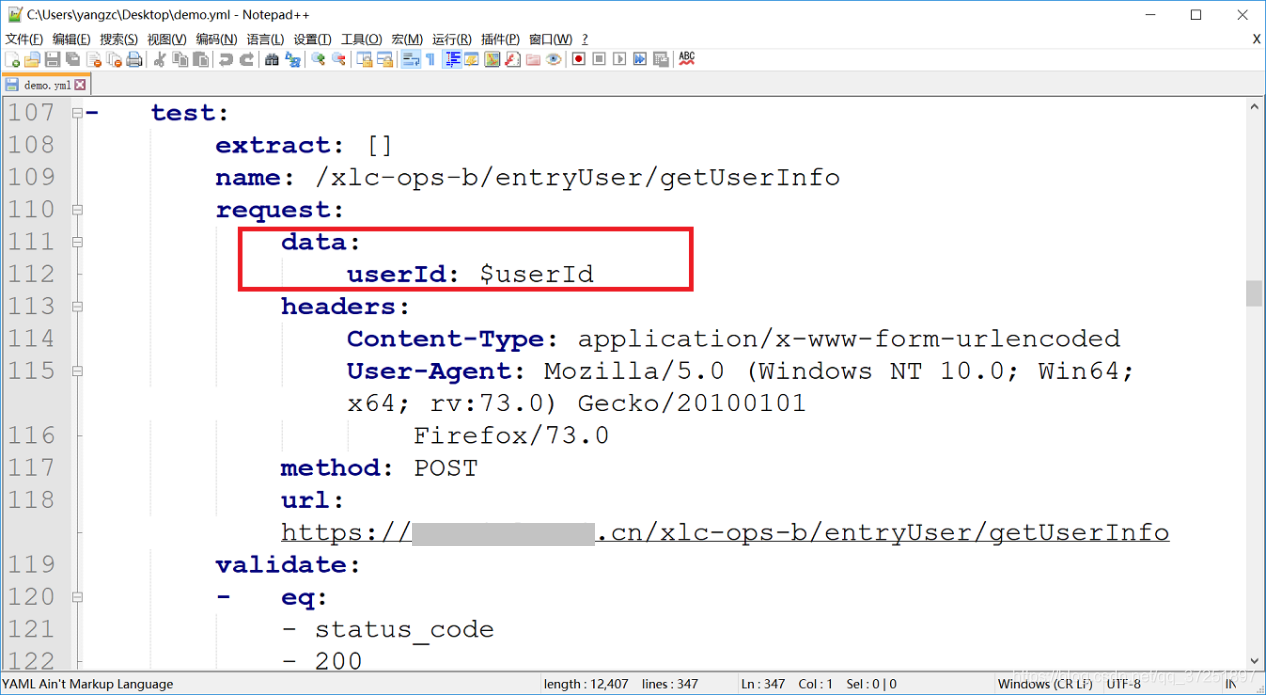
Task: Click the UTF-8 encoding status bar entry
Action: tap(1123, 684)
